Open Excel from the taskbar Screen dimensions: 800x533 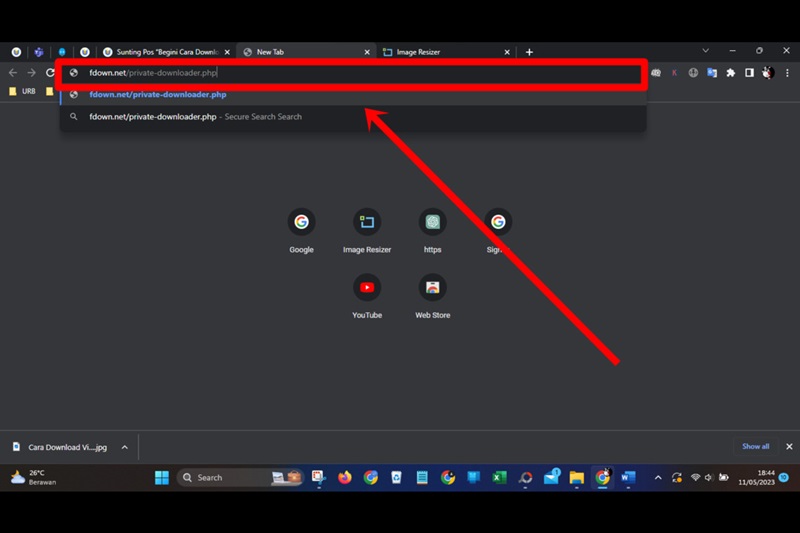tap(499, 478)
